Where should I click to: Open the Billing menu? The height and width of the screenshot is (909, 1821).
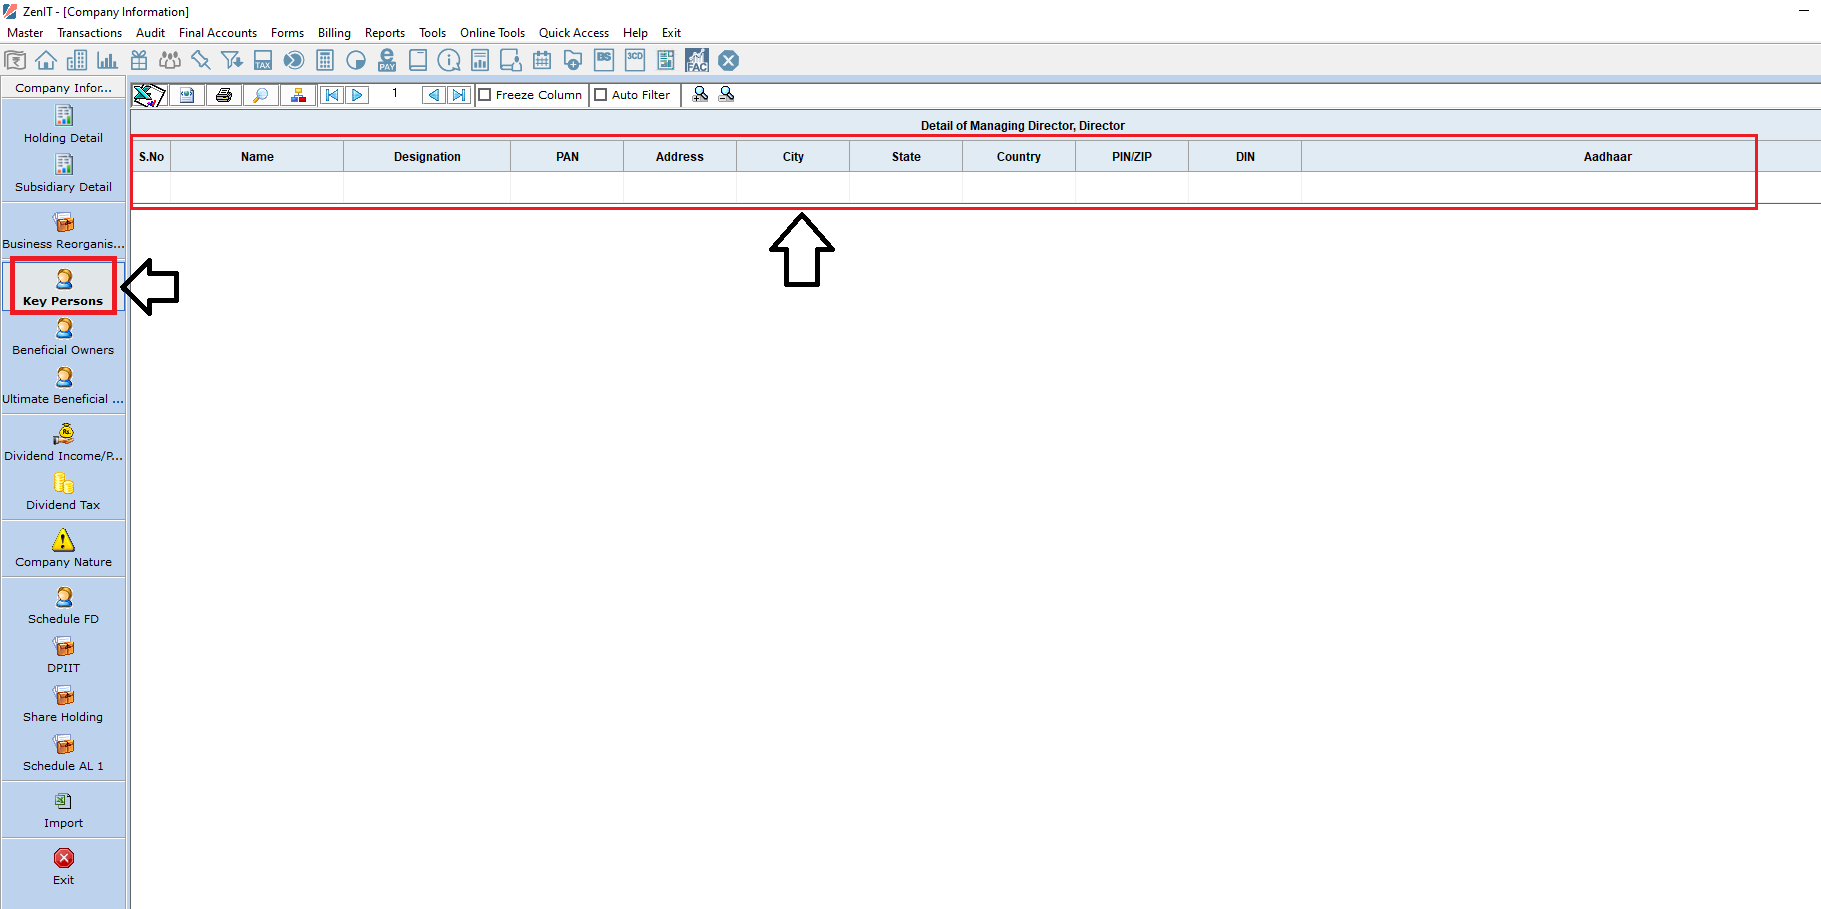(x=334, y=33)
